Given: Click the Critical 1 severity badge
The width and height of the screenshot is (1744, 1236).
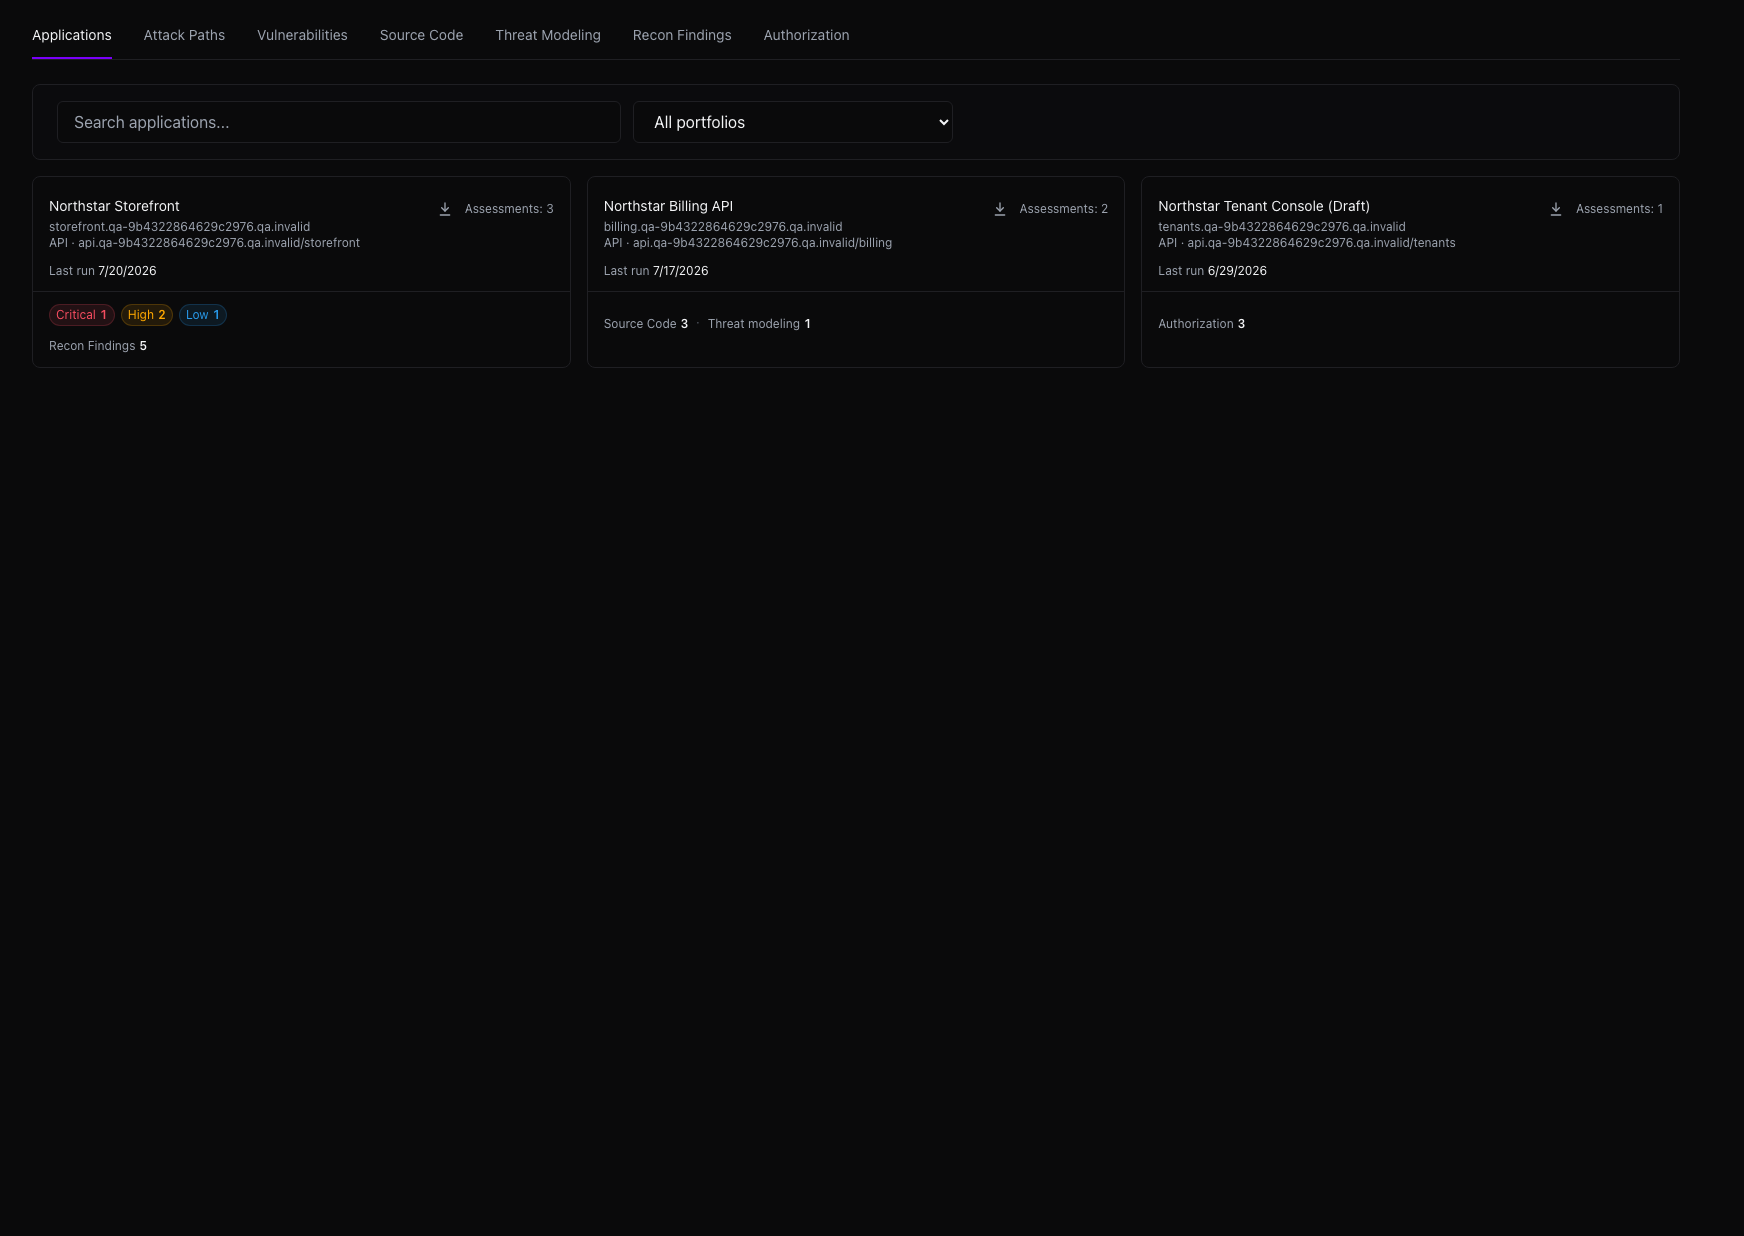Looking at the screenshot, I should [82, 315].
